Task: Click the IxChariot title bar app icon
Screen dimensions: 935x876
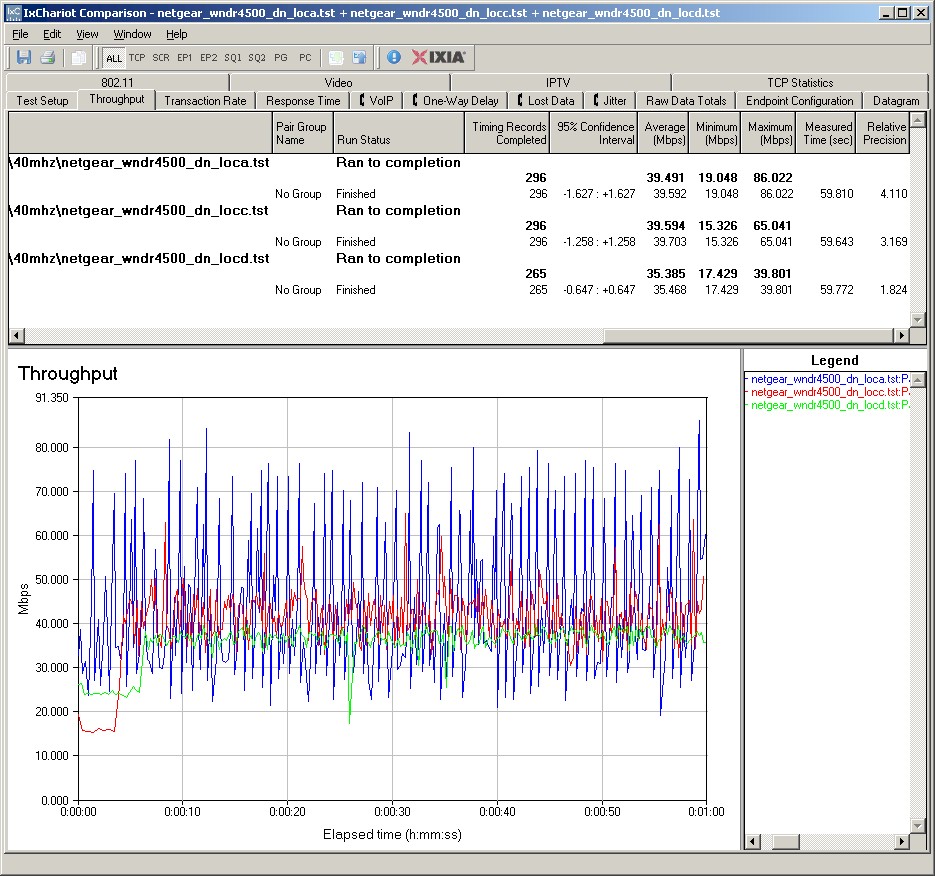Action: (x=13, y=13)
